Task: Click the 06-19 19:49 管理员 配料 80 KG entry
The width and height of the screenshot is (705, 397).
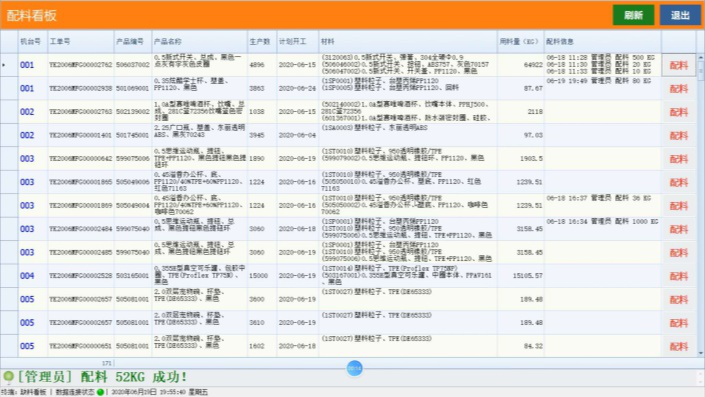Action: 598,81
